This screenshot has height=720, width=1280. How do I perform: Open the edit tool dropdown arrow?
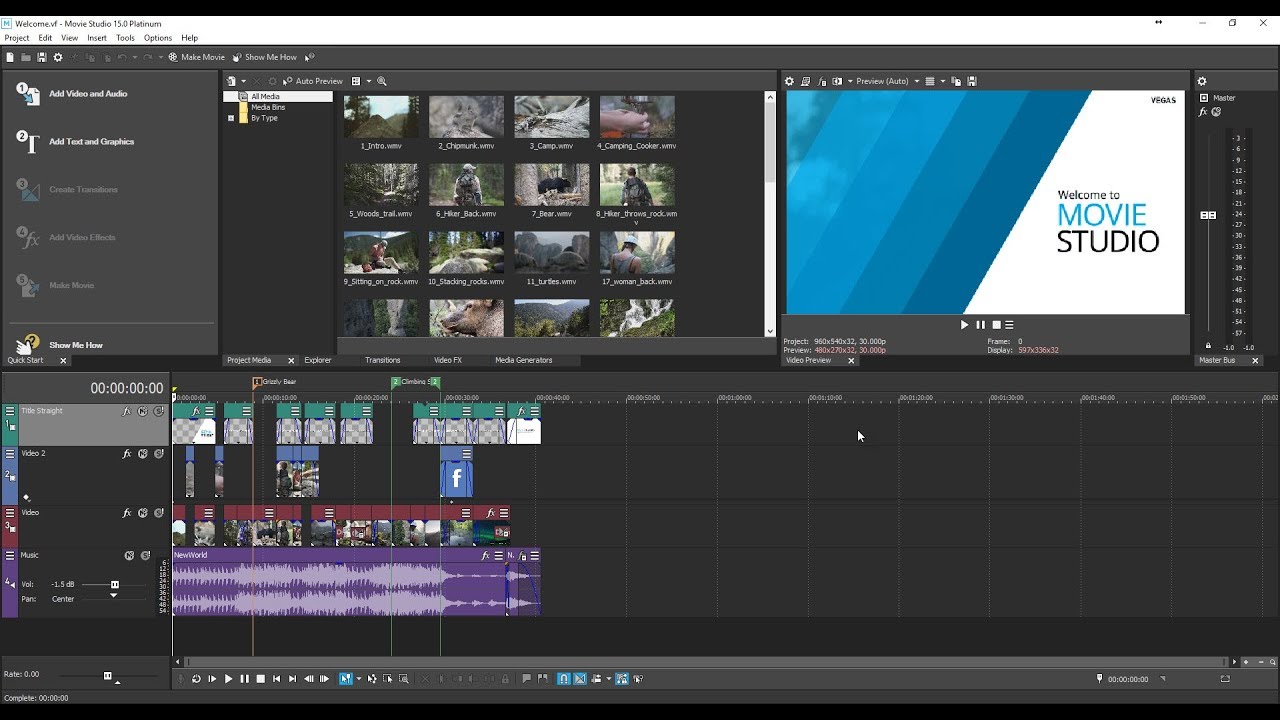pos(358,679)
